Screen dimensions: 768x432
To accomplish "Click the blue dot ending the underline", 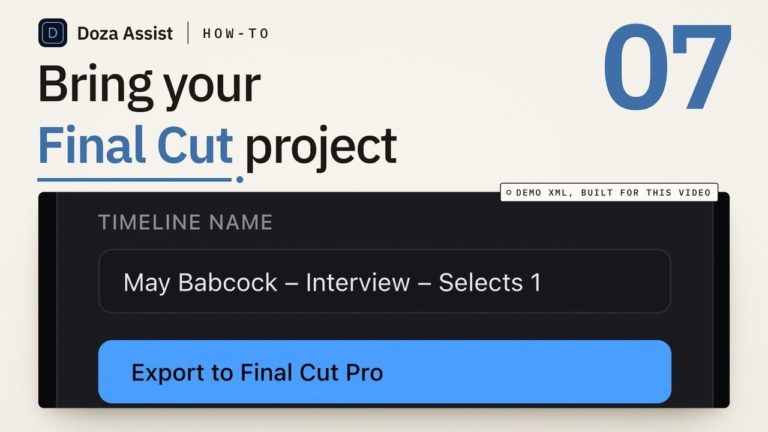I will pos(240,179).
